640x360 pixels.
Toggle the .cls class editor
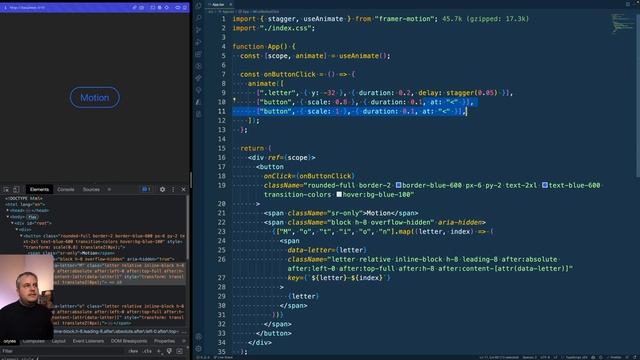pos(147,351)
